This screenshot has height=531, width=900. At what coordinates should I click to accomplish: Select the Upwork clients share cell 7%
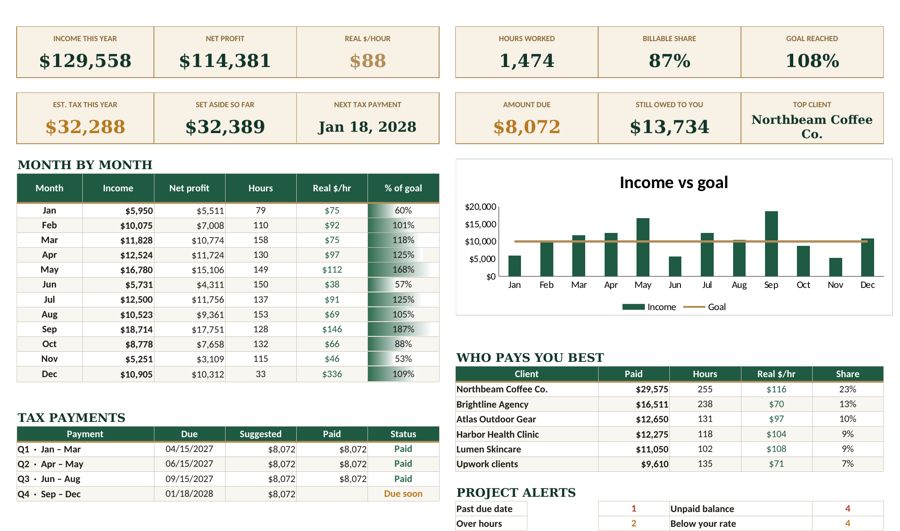[847, 464]
